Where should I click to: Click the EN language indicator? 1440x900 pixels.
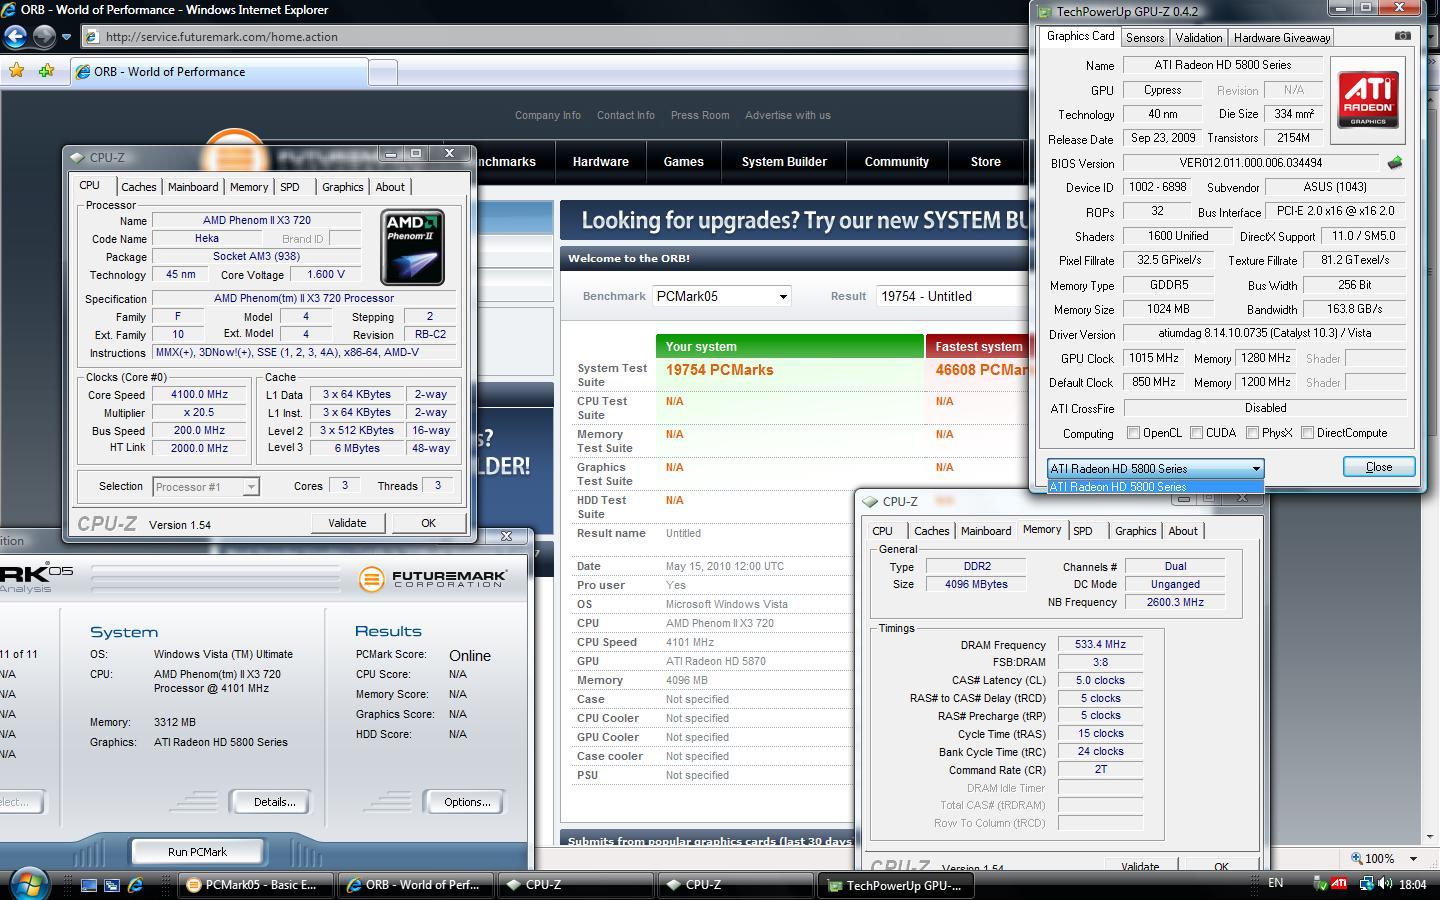(x=1275, y=884)
